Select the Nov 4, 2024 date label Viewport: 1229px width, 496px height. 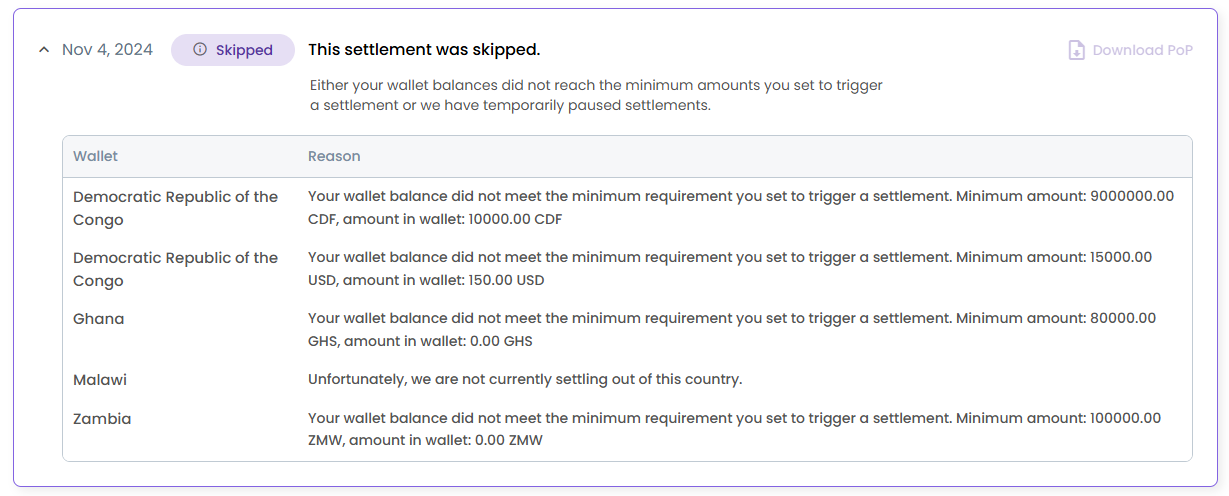(107, 50)
